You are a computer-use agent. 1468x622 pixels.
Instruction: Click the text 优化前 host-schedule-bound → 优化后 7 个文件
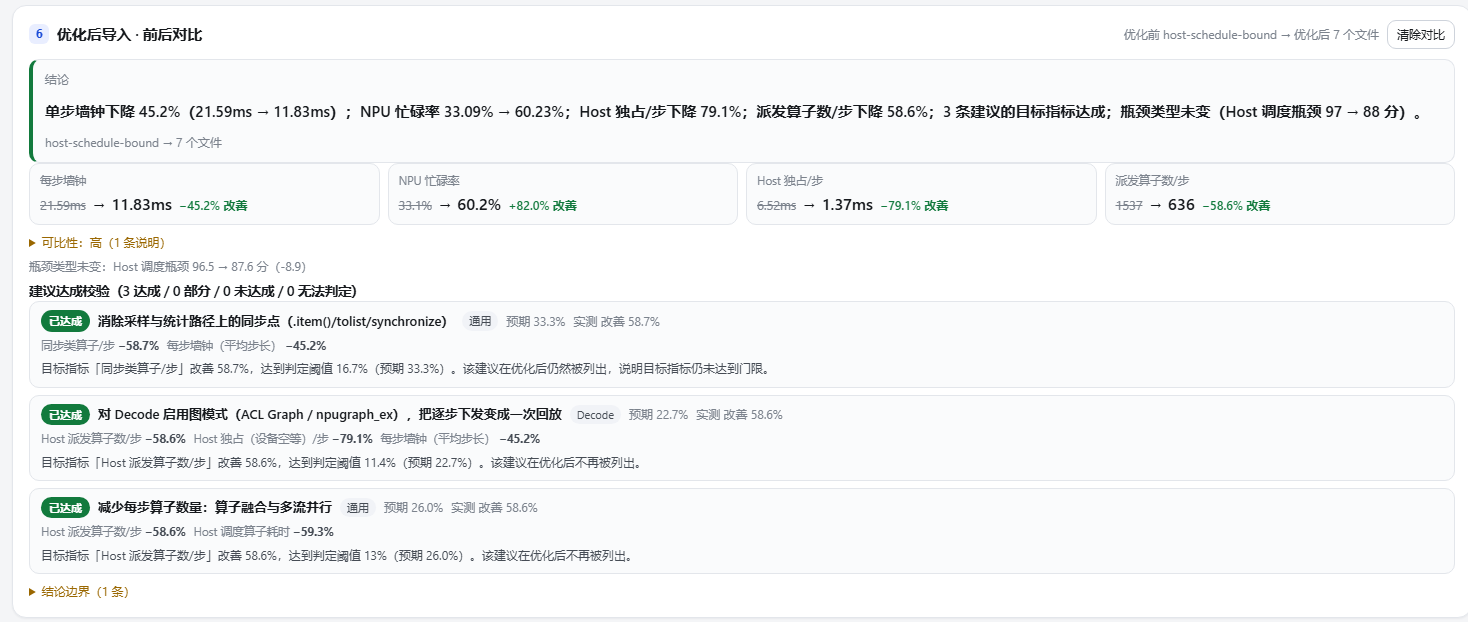[1251, 35]
